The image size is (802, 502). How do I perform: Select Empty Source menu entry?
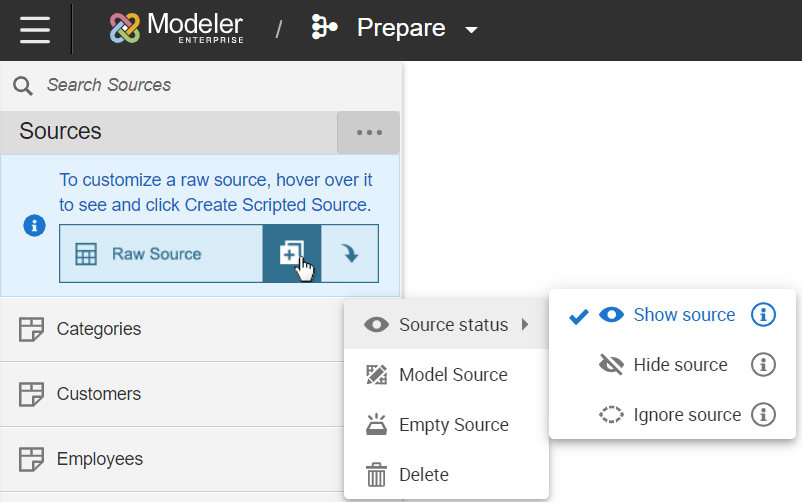453,425
